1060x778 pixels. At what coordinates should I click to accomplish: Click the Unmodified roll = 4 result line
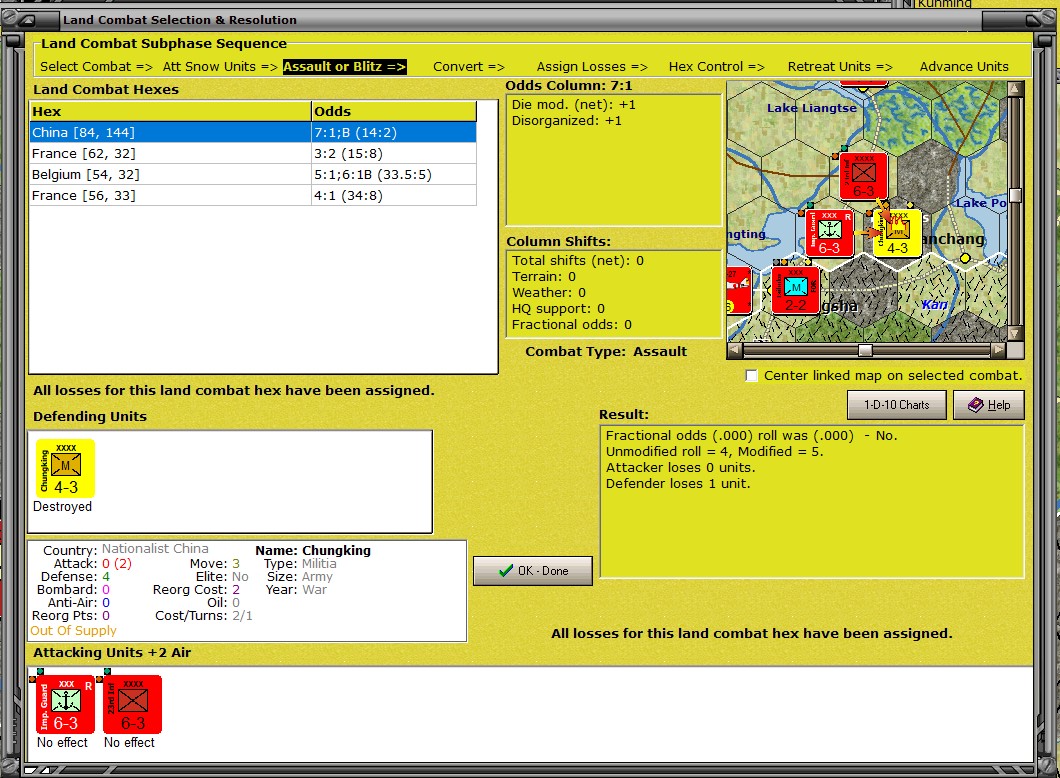715,452
